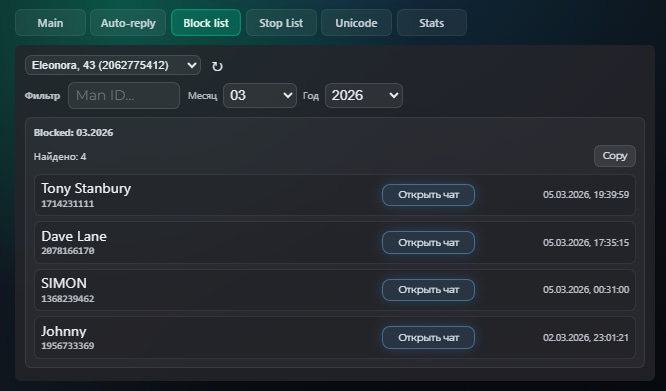
Task: Open chat with SIMON
Action: coord(428,290)
